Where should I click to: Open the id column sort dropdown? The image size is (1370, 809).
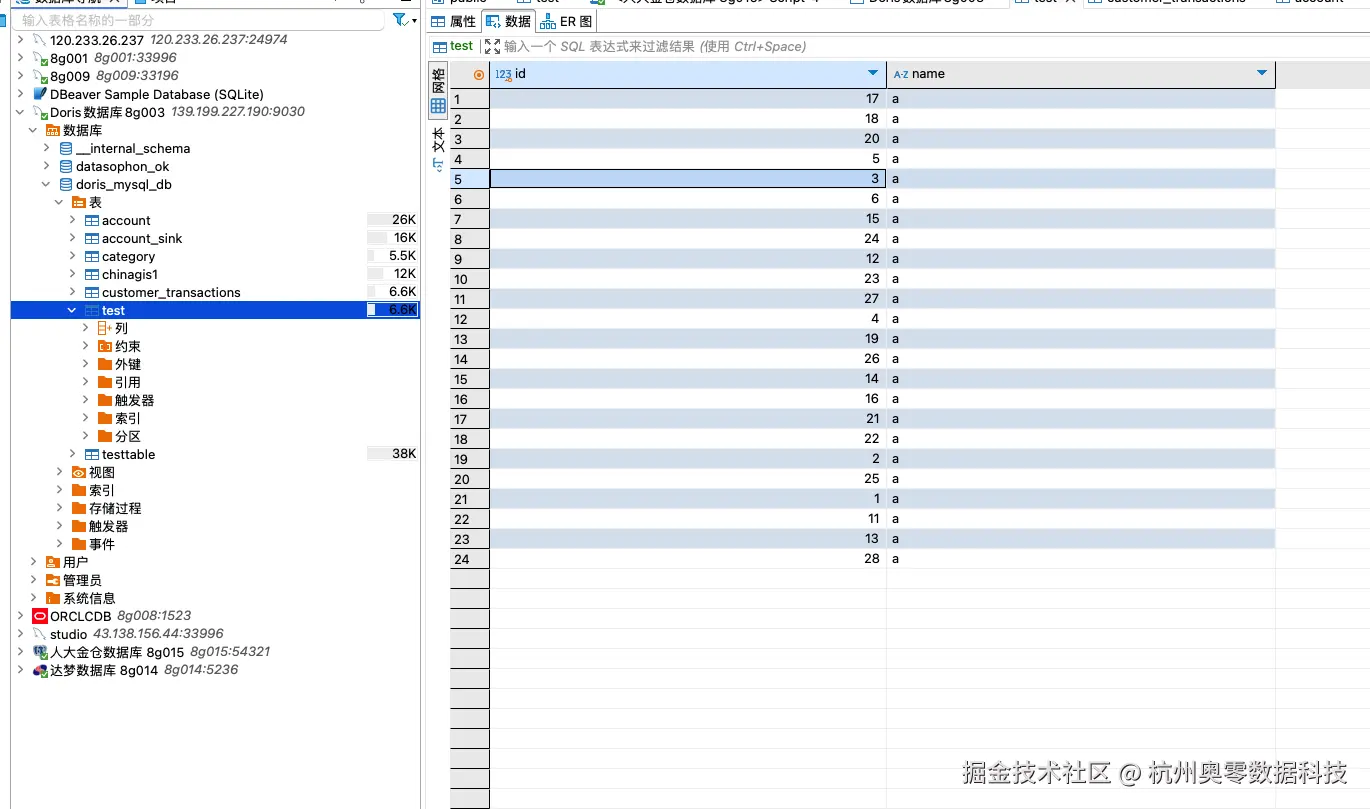[x=872, y=73]
